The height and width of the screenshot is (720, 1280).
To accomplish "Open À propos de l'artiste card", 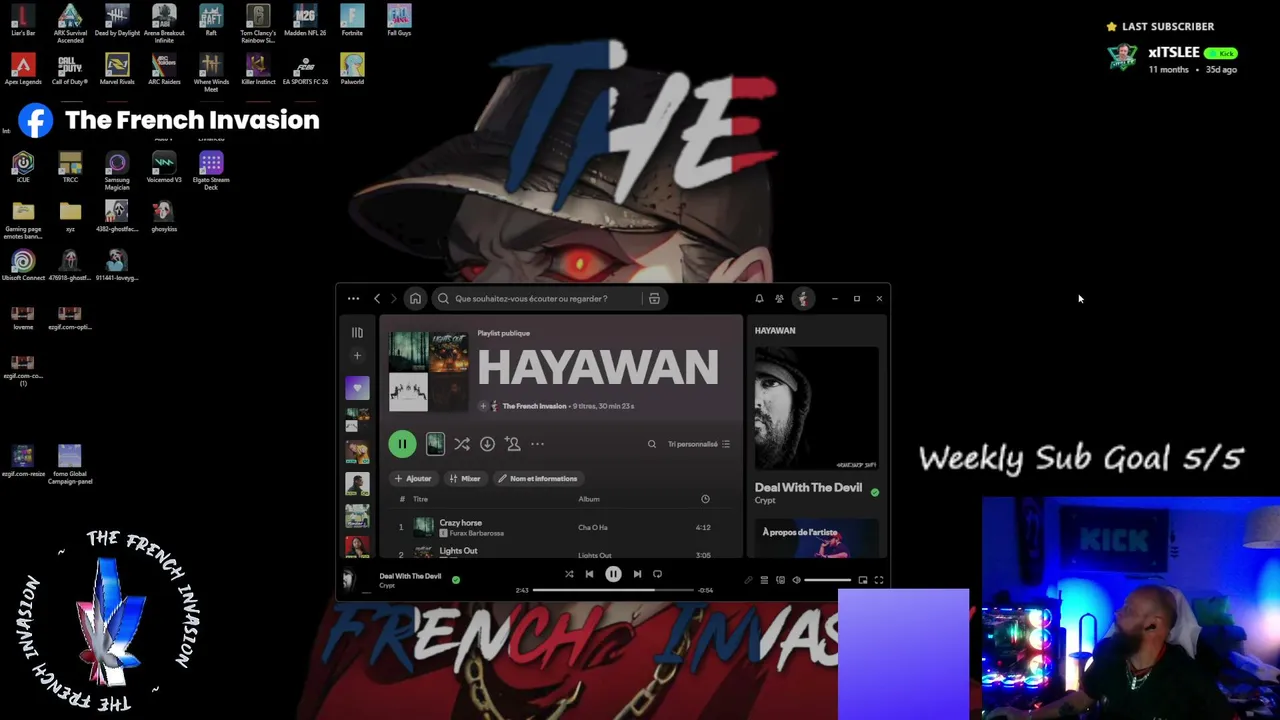I will 817,538.
